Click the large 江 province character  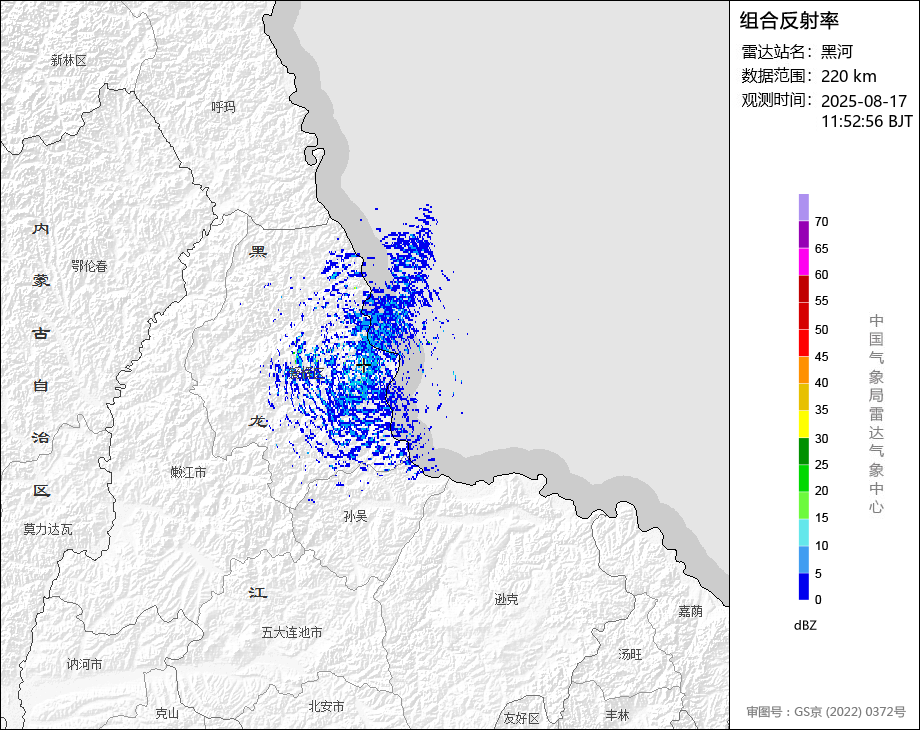click(x=258, y=592)
